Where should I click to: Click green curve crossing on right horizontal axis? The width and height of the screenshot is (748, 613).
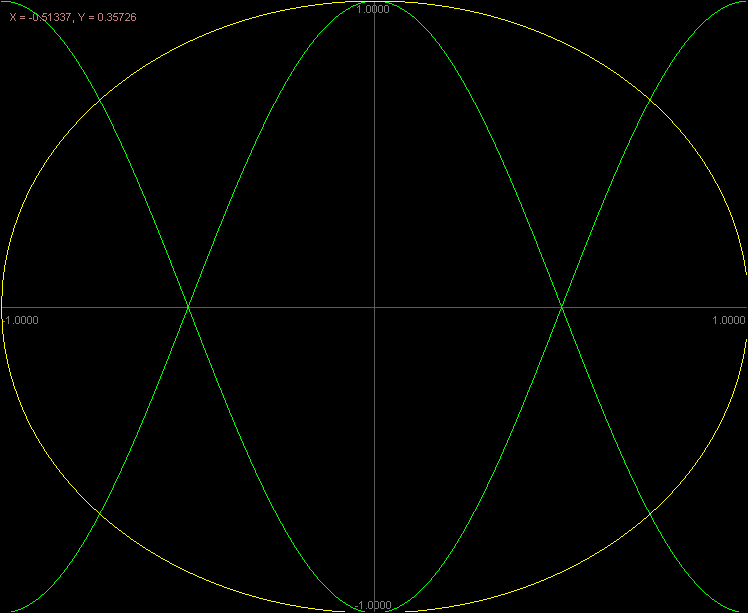click(561, 307)
